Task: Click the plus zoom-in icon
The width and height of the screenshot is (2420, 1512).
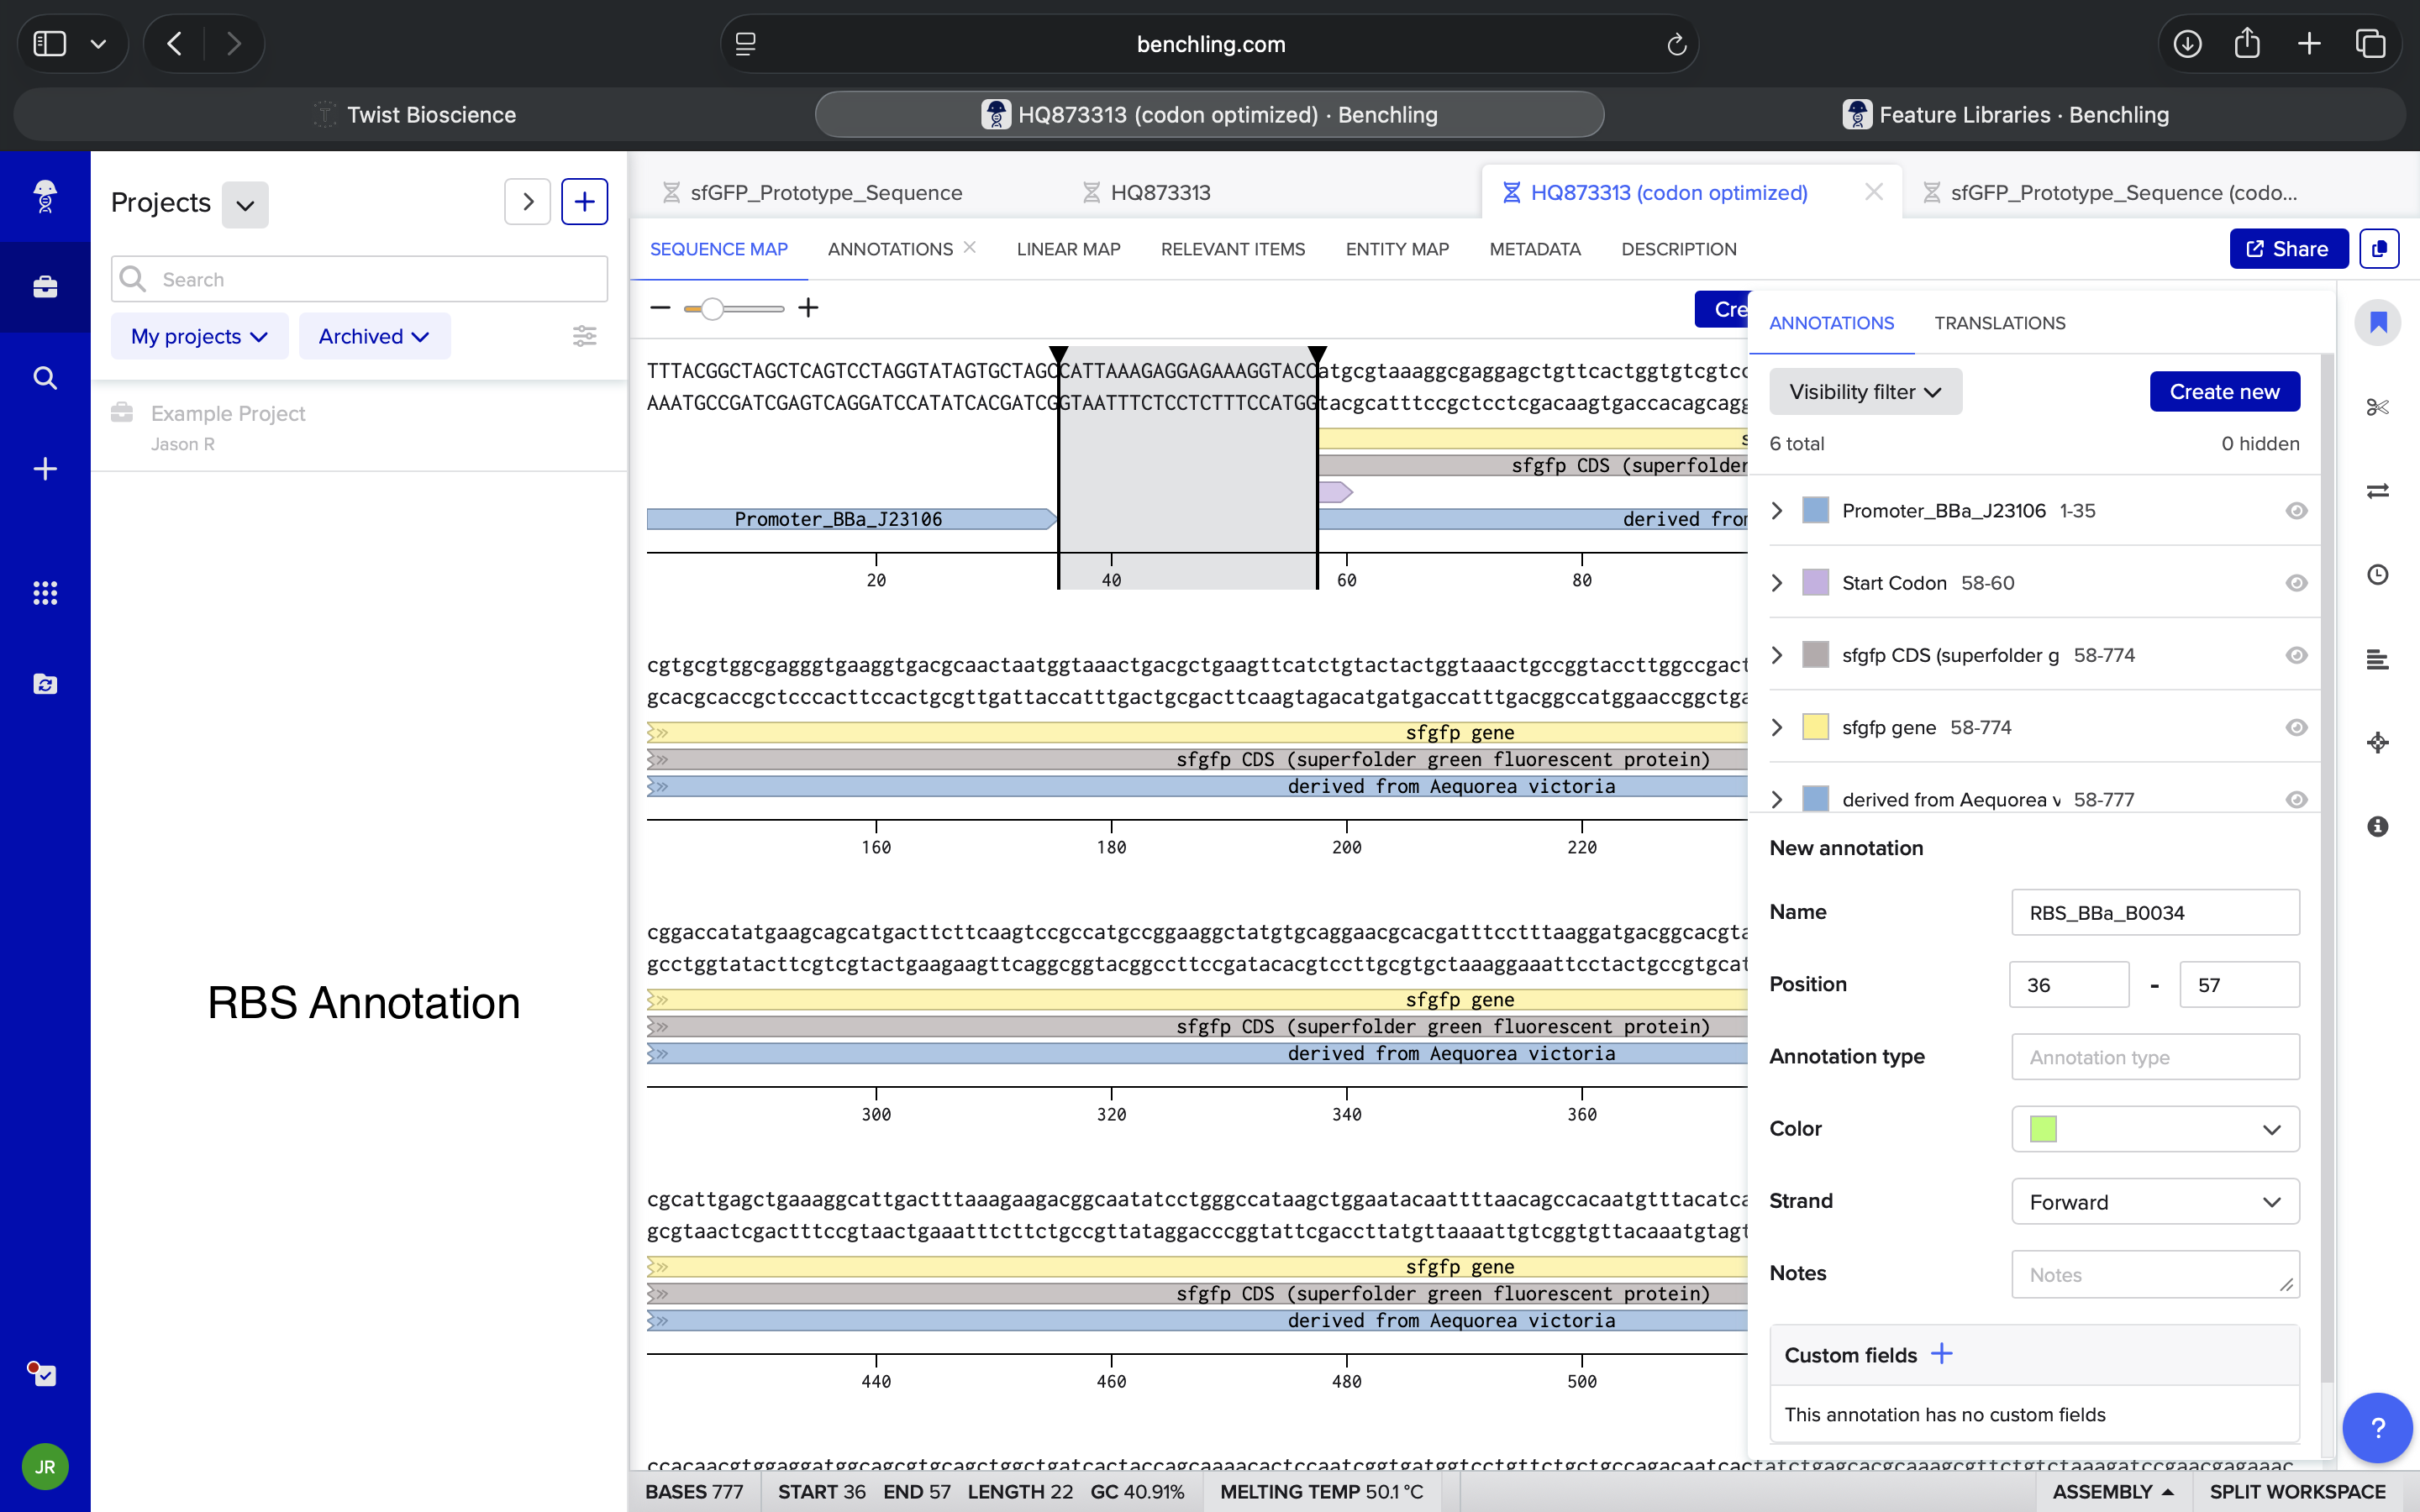Action: pyautogui.click(x=808, y=308)
